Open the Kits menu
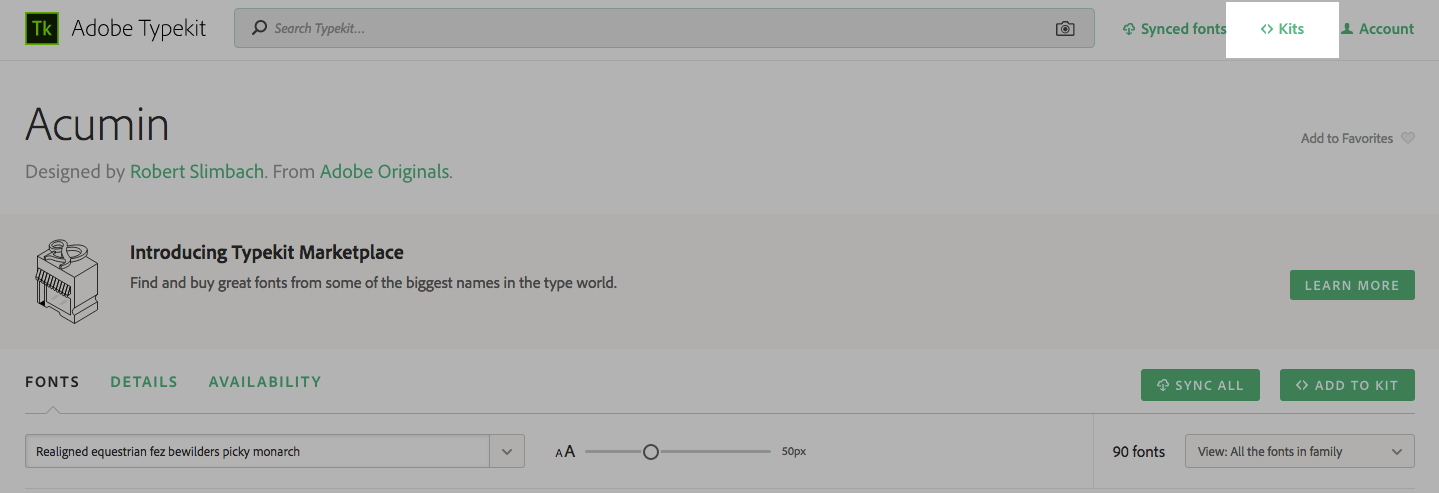The image size is (1439, 493). click(1282, 29)
